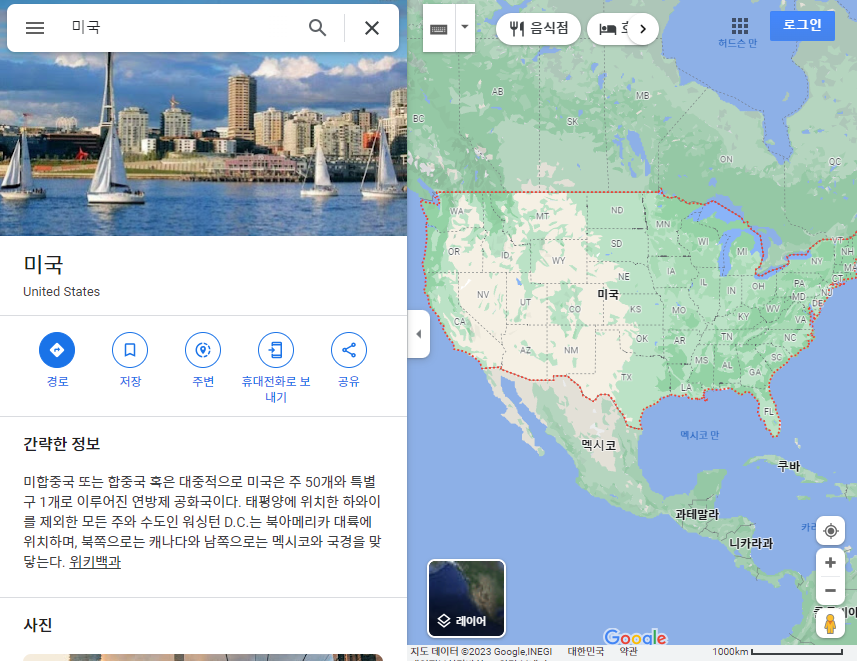Click the 지도 데이터 ©2023 attribution
This screenshot has width=857, height=661.
click(481, 651)
